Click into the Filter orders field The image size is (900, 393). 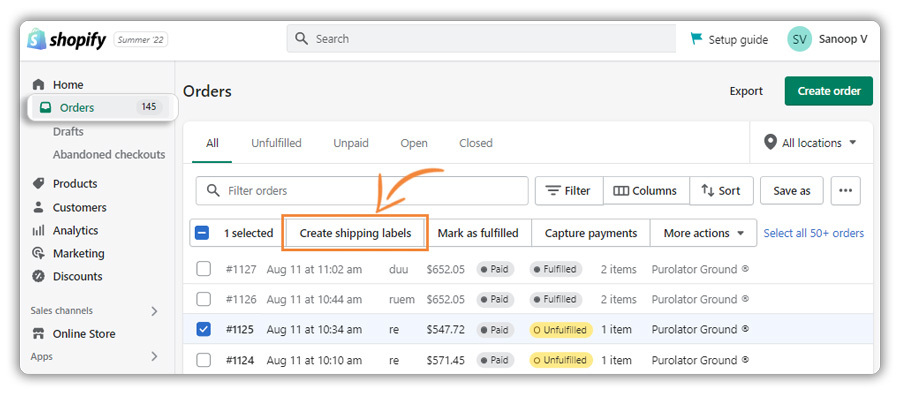(362, 190)
